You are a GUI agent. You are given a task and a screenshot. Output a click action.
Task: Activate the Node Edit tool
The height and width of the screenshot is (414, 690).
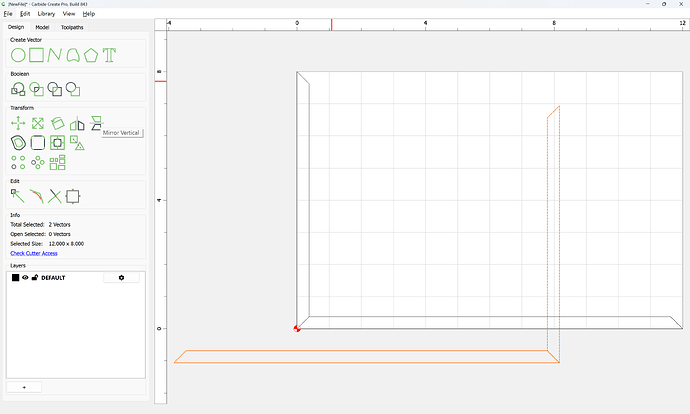point(18,196)
